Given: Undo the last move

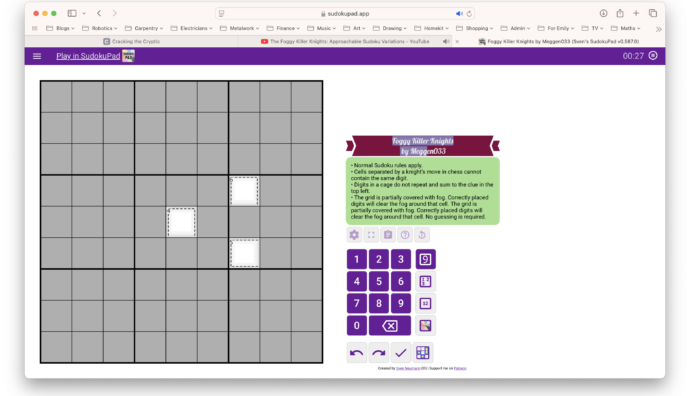Looking at the screenshot, I should click(356, 352).
